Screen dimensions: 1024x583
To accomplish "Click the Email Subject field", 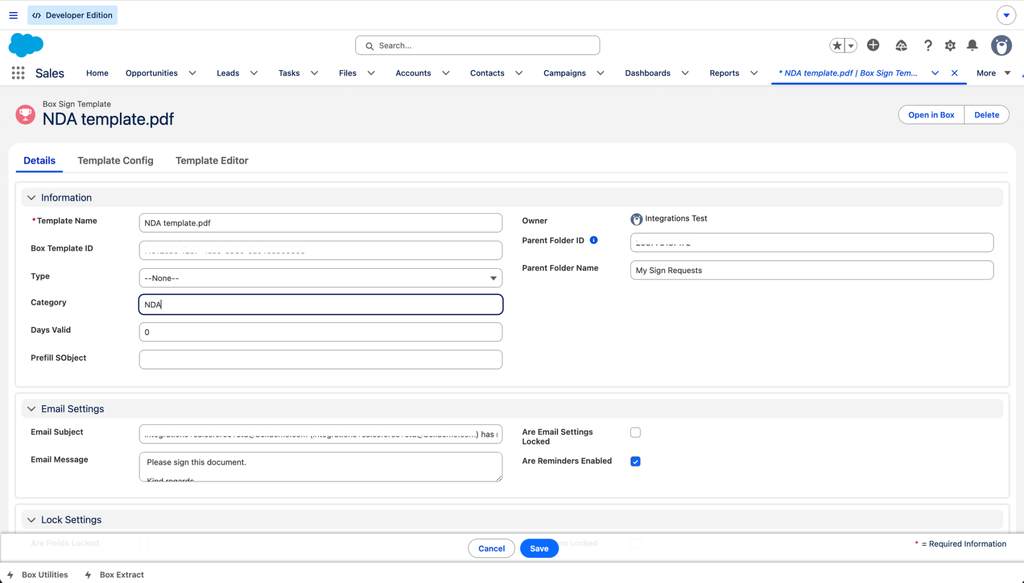I will (321, 434).
